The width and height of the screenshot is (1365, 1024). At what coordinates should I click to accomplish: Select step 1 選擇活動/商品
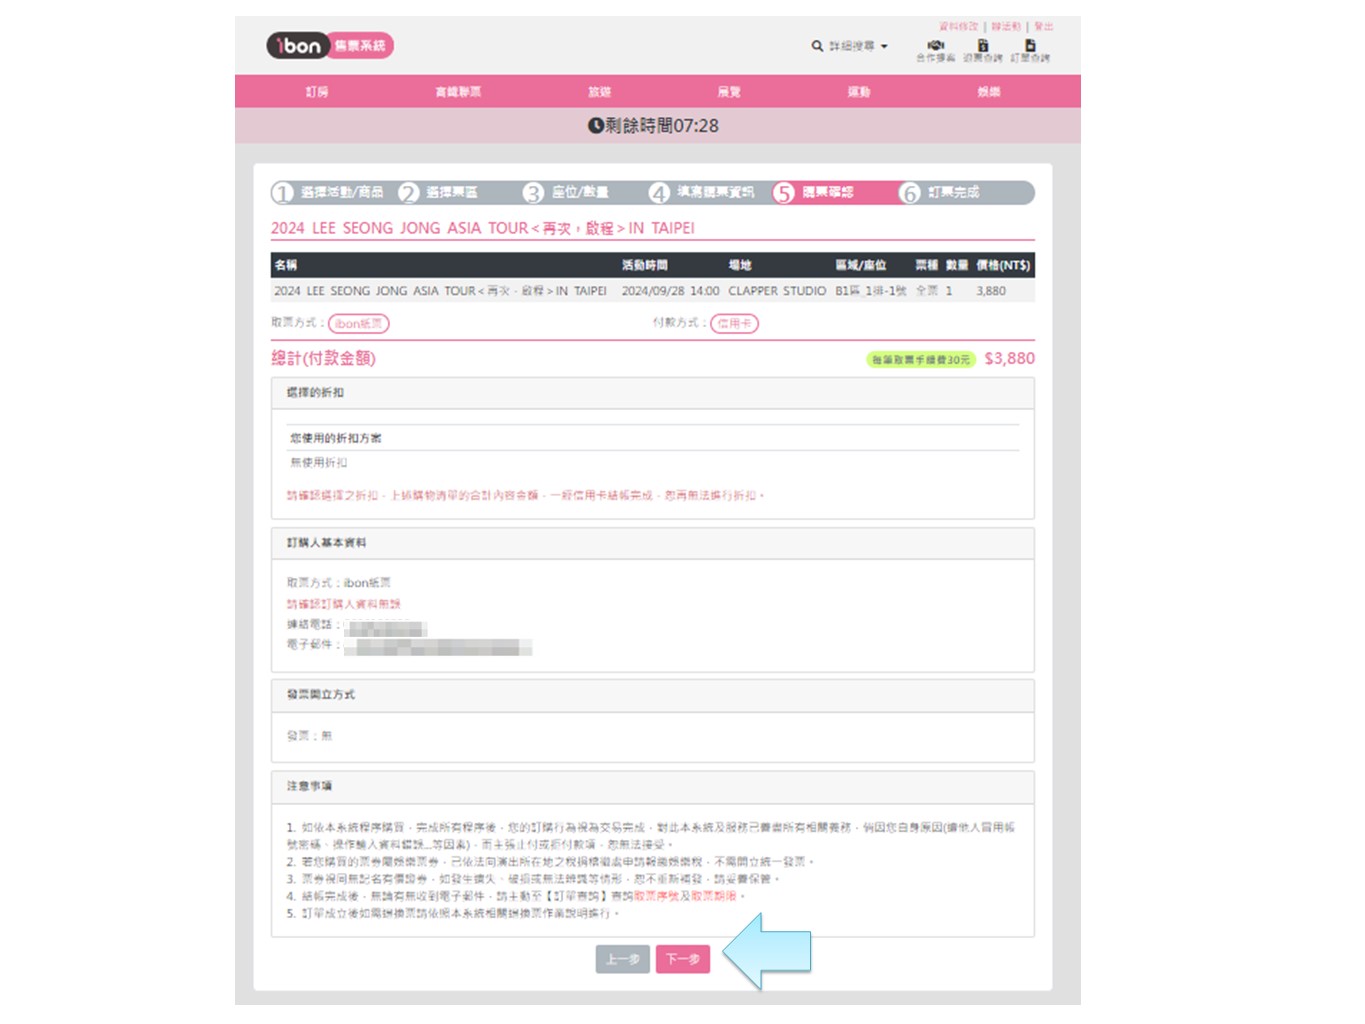328,192
